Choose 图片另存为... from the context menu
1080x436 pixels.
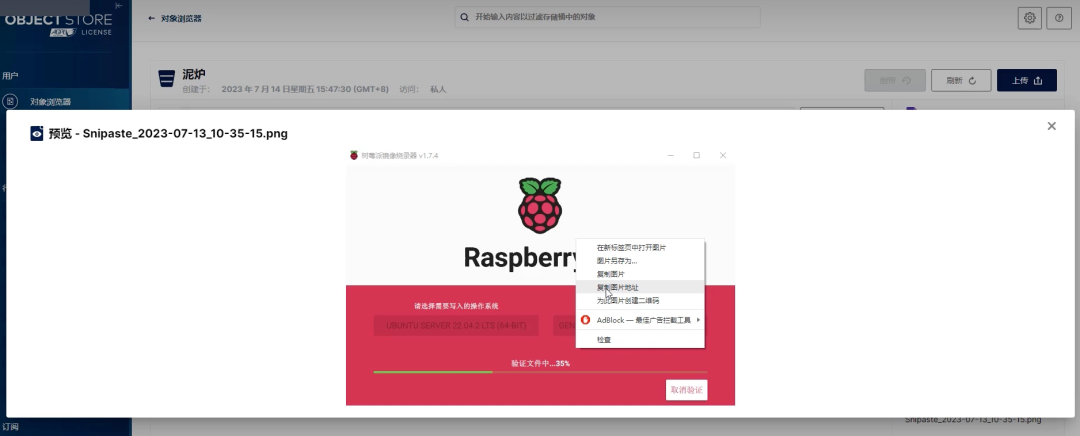(640, 260)
